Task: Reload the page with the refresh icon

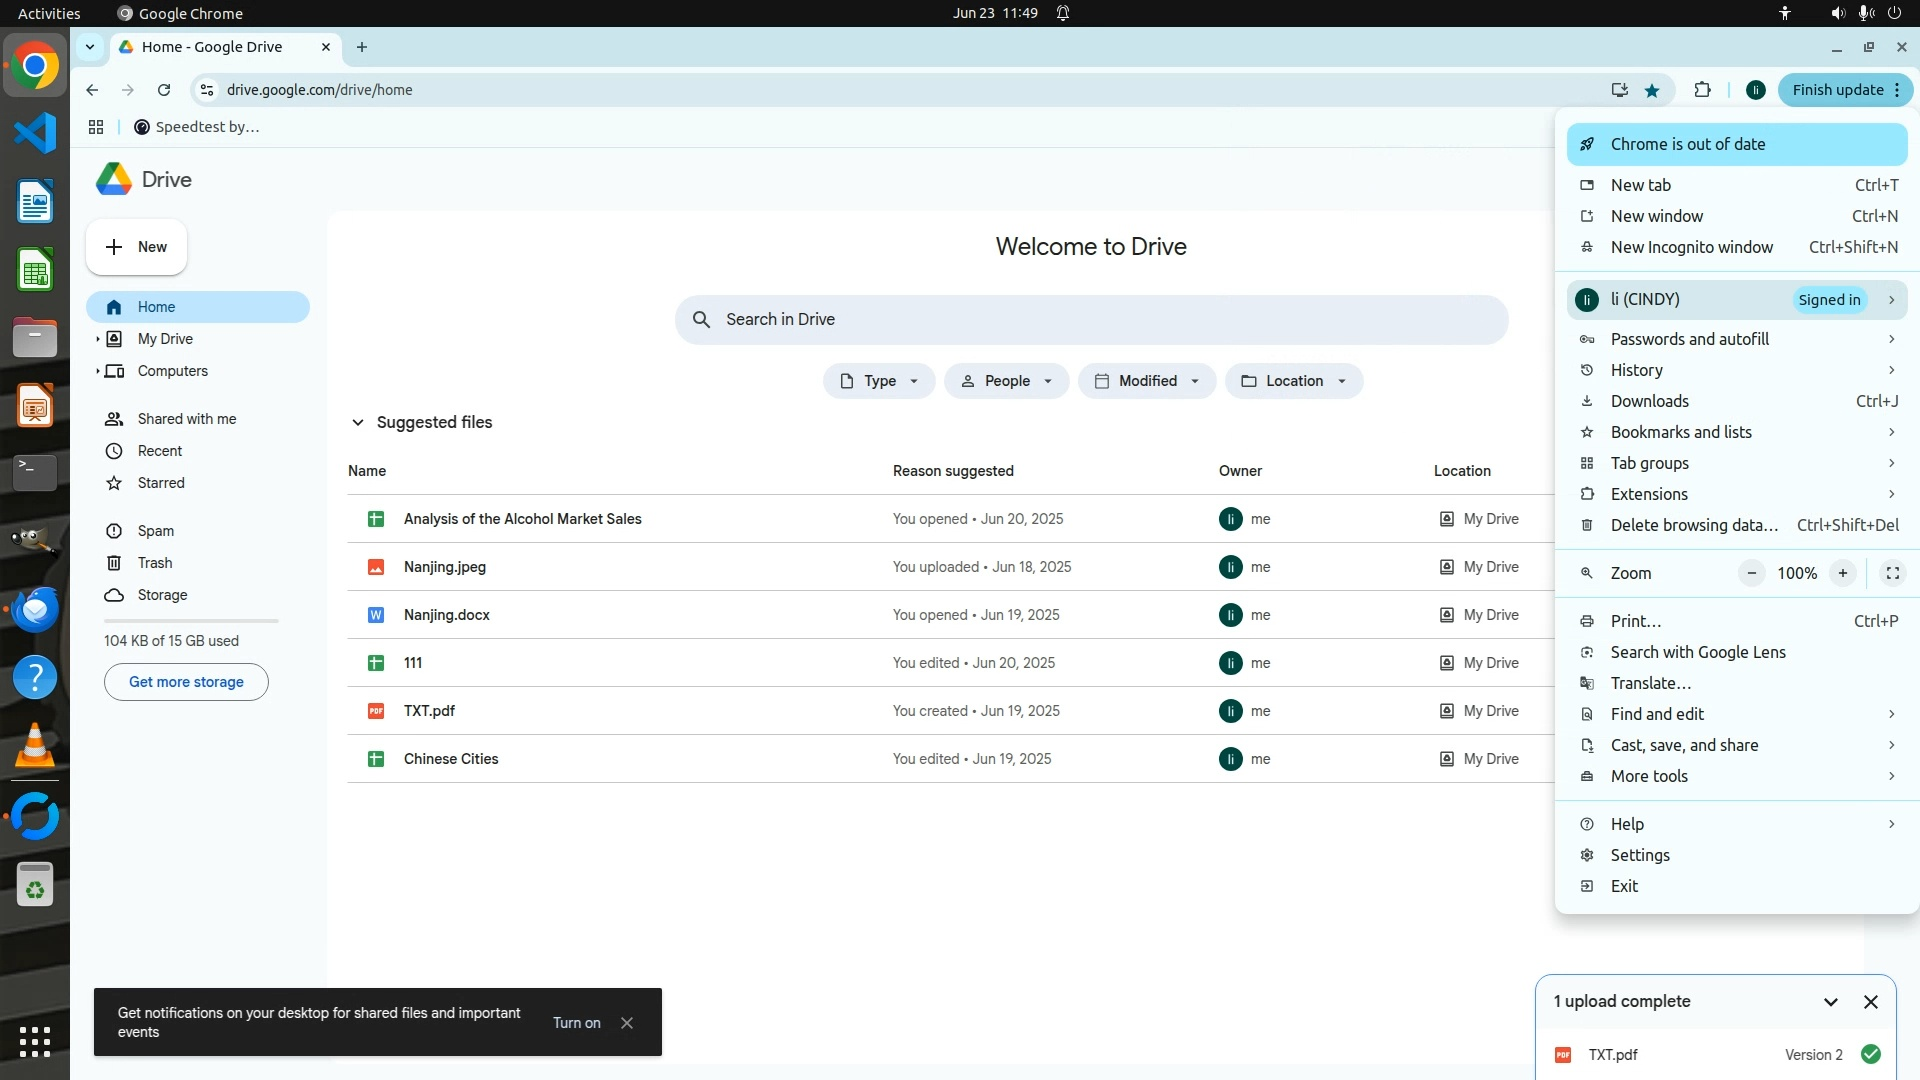Action: [x=164, y=90]
